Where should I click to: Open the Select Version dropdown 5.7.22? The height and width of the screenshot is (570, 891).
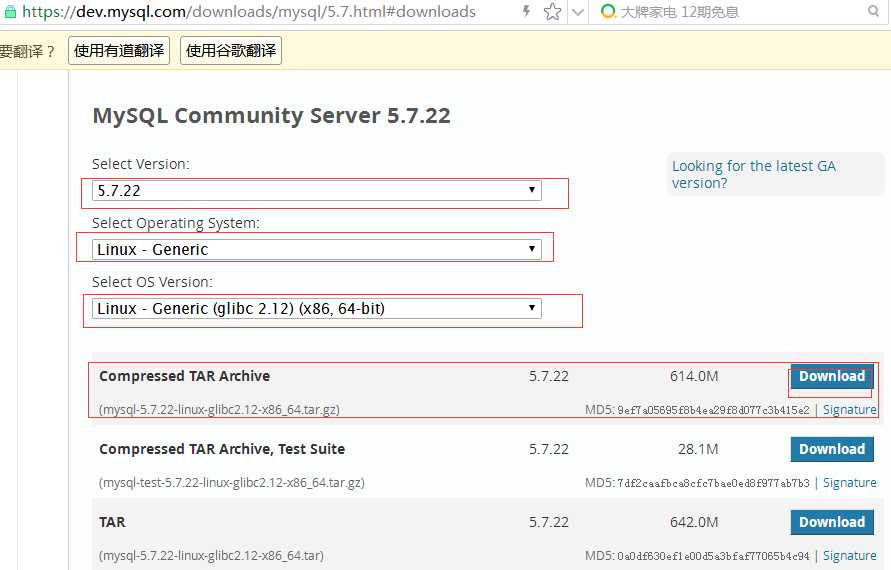pos(317,190)
